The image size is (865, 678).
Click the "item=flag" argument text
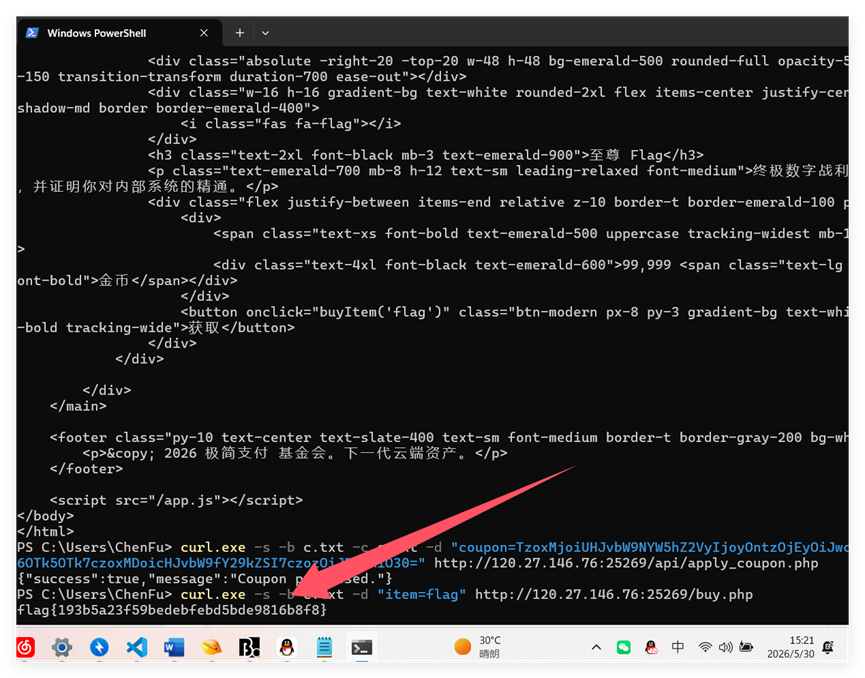coord(421,594)
